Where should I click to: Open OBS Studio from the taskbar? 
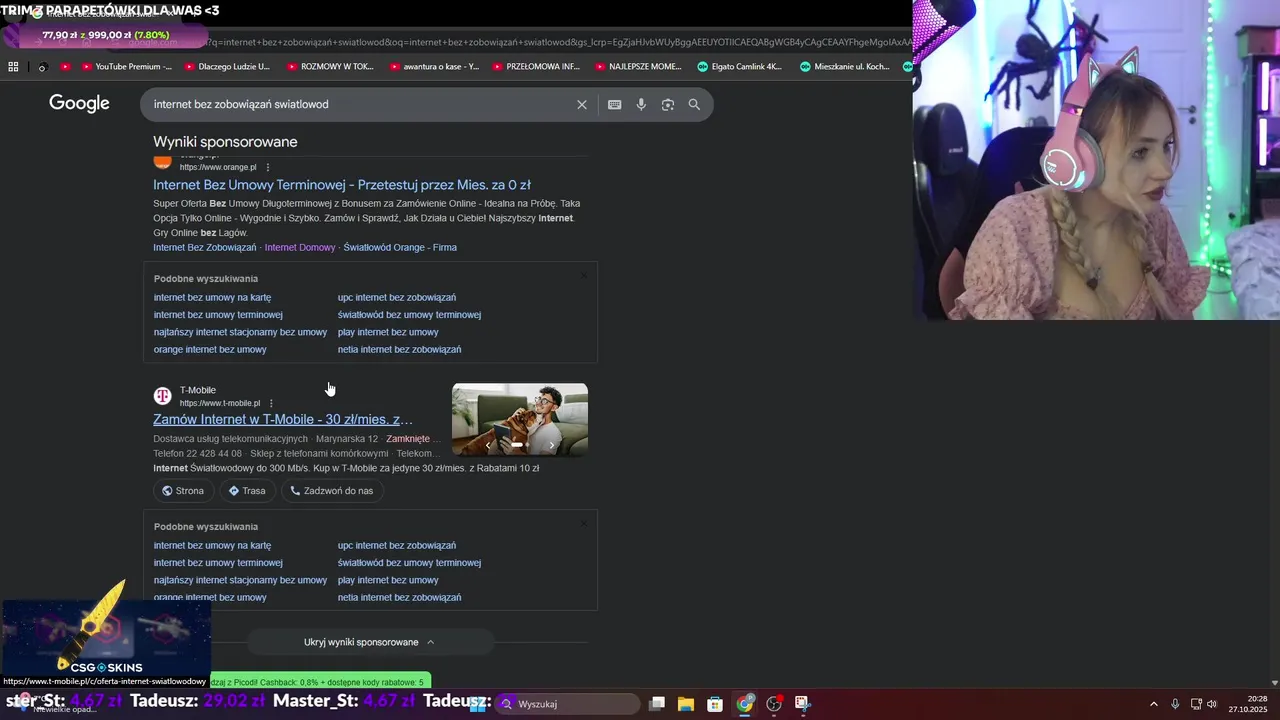tap(774, 704)
